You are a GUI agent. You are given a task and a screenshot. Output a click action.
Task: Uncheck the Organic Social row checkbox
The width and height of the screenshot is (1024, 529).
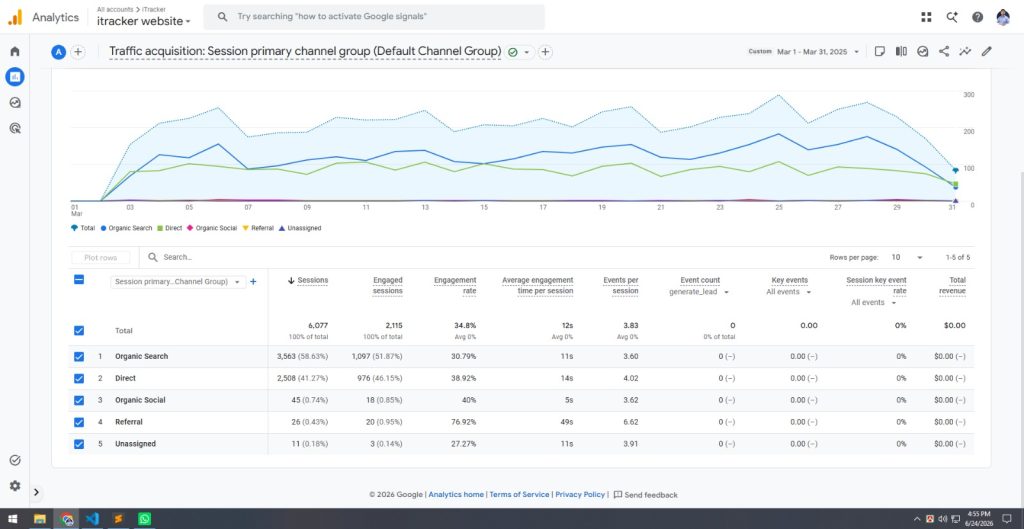pos(79,400)
